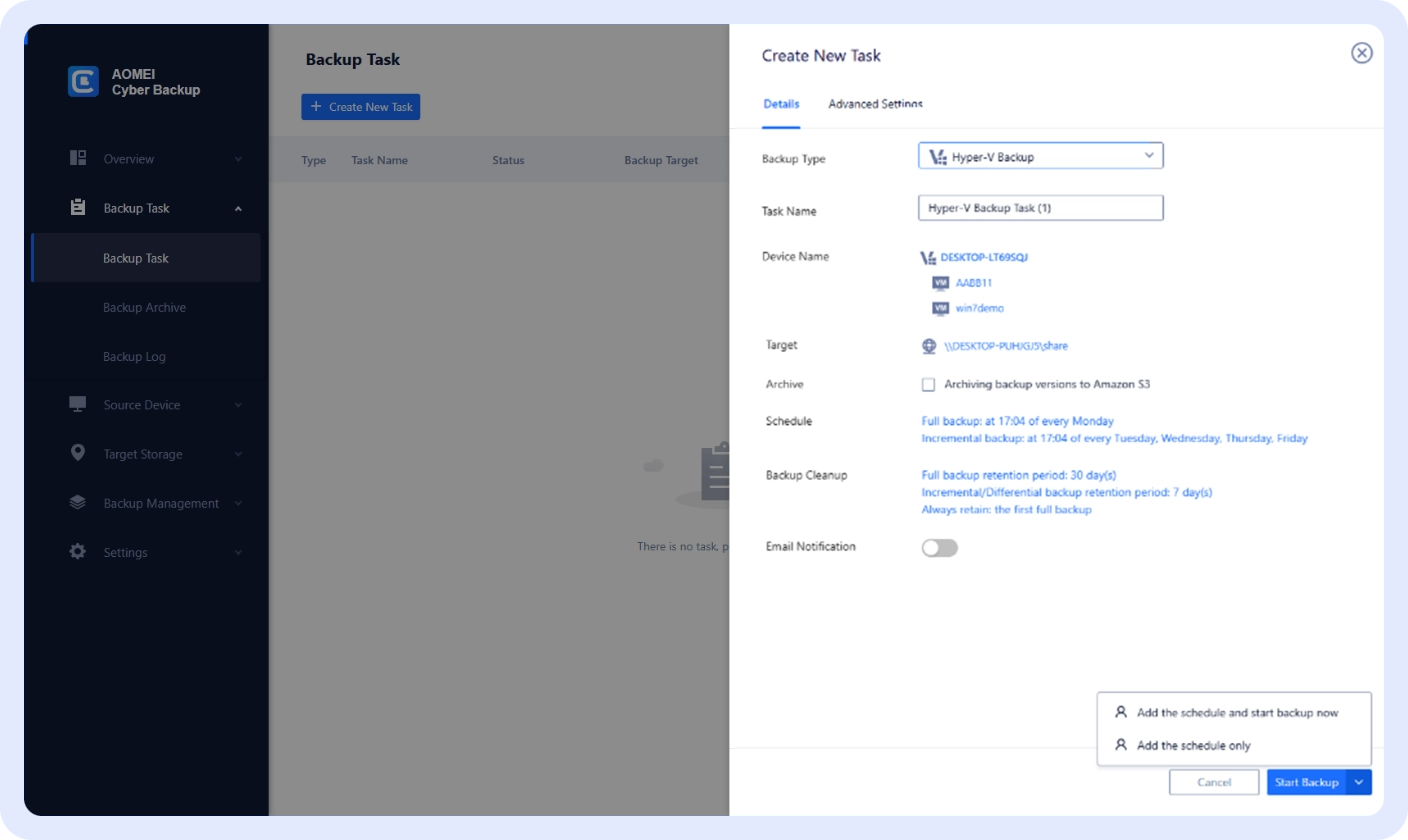
Task: Expand the Target Storage sidebar section
Action: click(x=238, y=454)
